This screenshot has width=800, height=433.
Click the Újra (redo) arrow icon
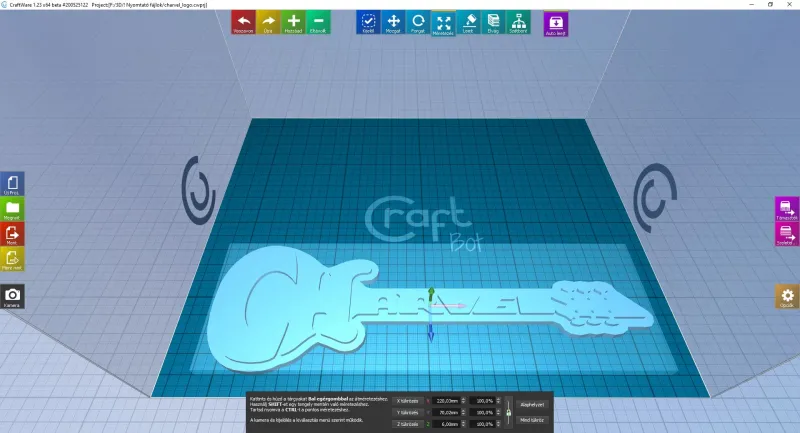(x=268, y=22)
